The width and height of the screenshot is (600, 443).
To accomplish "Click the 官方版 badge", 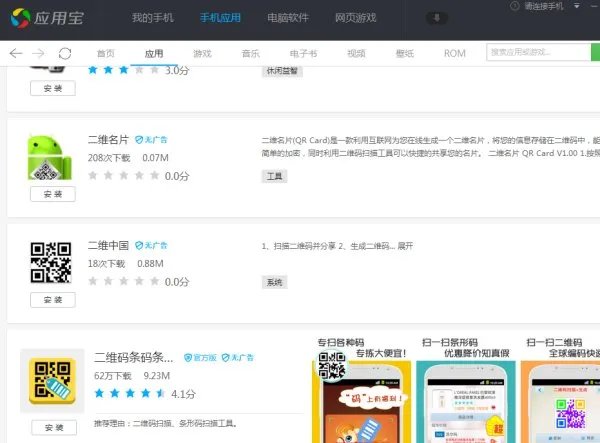I will click(200, 358).
